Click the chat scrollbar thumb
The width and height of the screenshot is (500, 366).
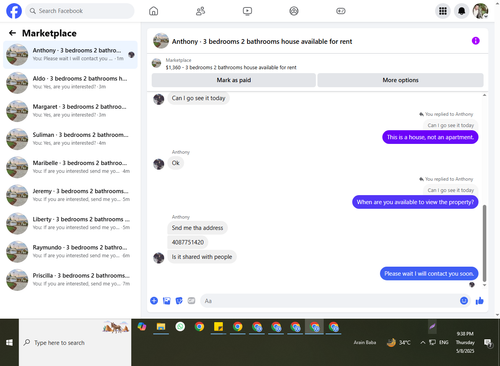(x=484, y=243)
